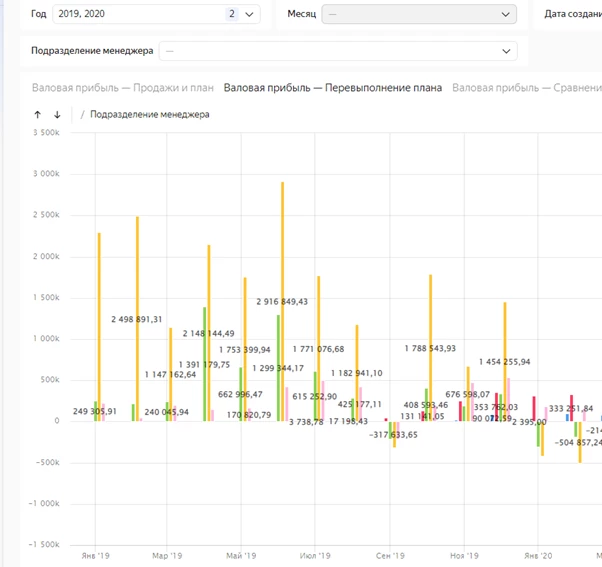This screenshot has width=602, height=567.
Task: Click data label 333 251,84
Action: click(571, 409)
